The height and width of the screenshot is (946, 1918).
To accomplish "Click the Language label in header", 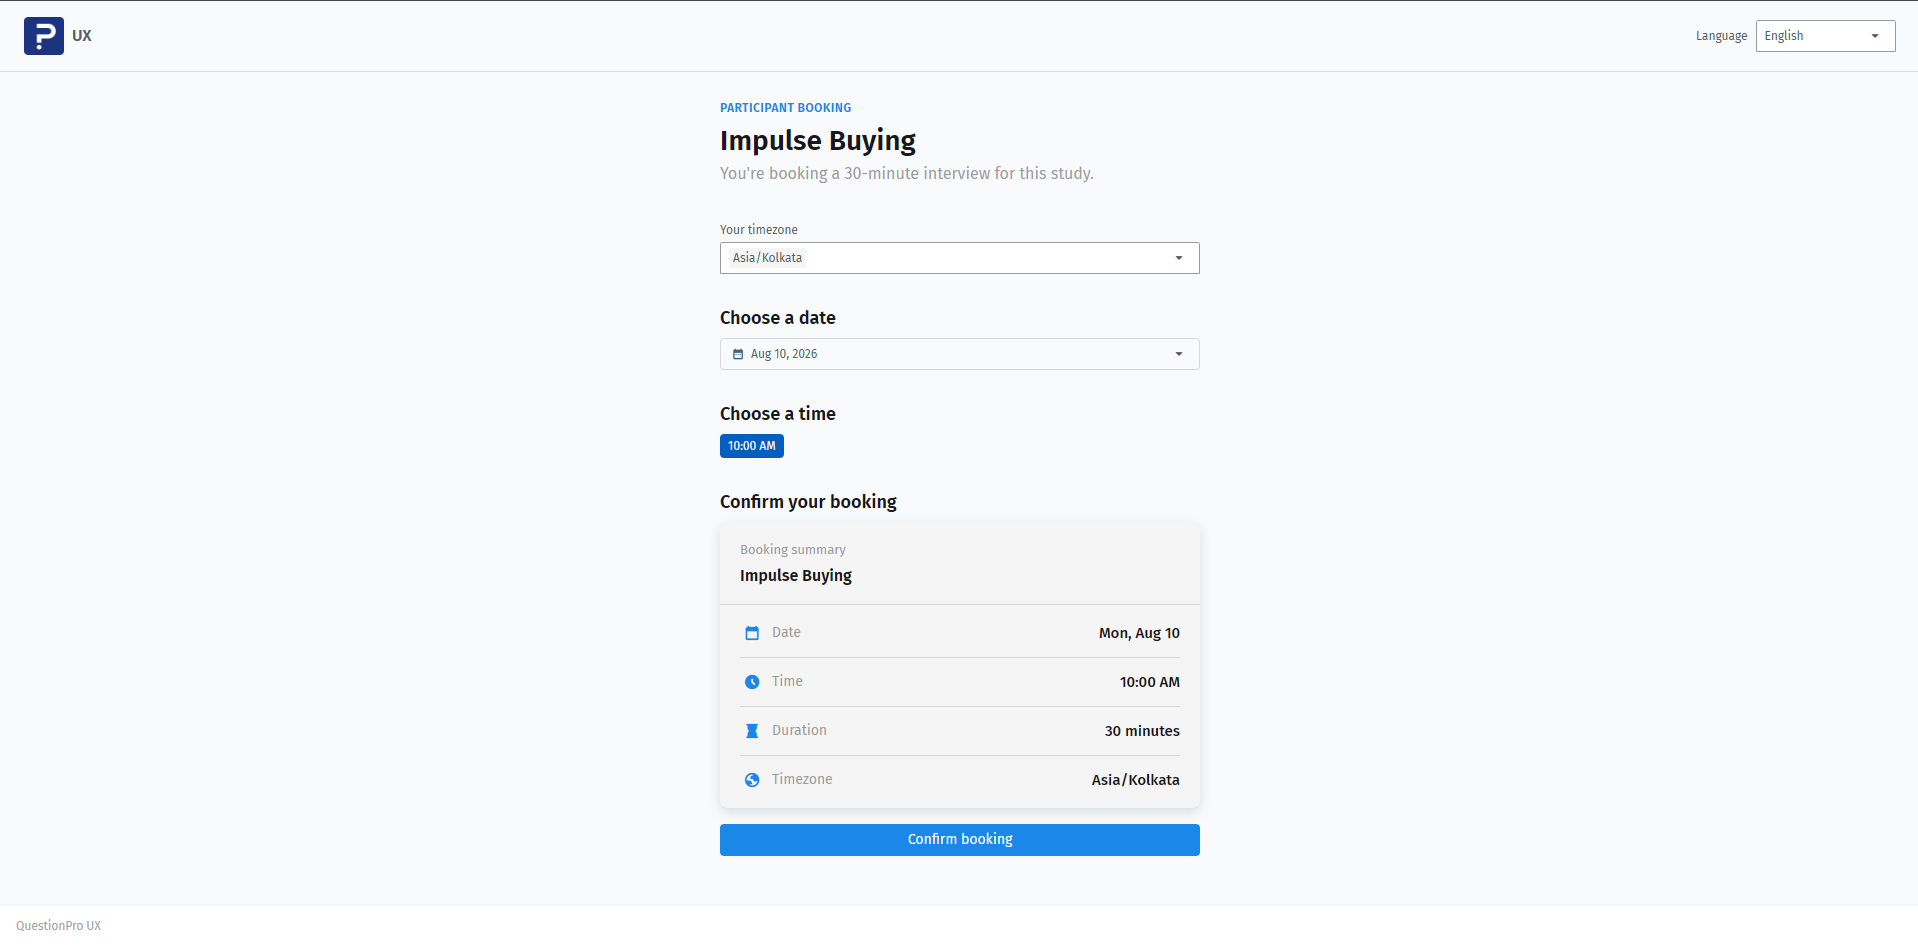I will pyautogui.click(x=1722, y=36).
